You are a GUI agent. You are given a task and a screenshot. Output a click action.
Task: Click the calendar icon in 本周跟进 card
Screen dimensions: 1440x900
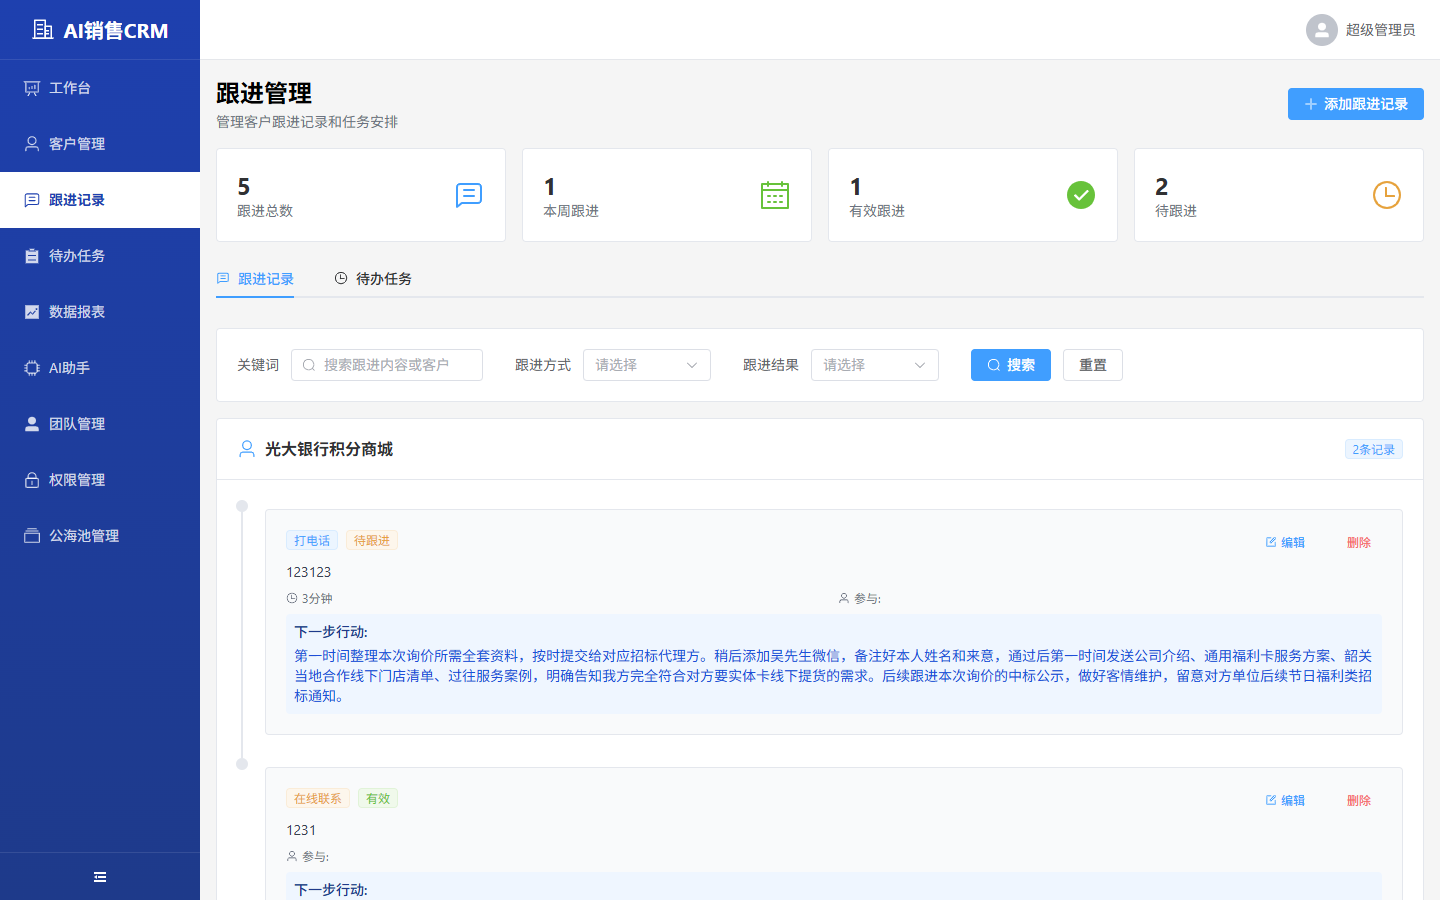click(x=775, y=195)
